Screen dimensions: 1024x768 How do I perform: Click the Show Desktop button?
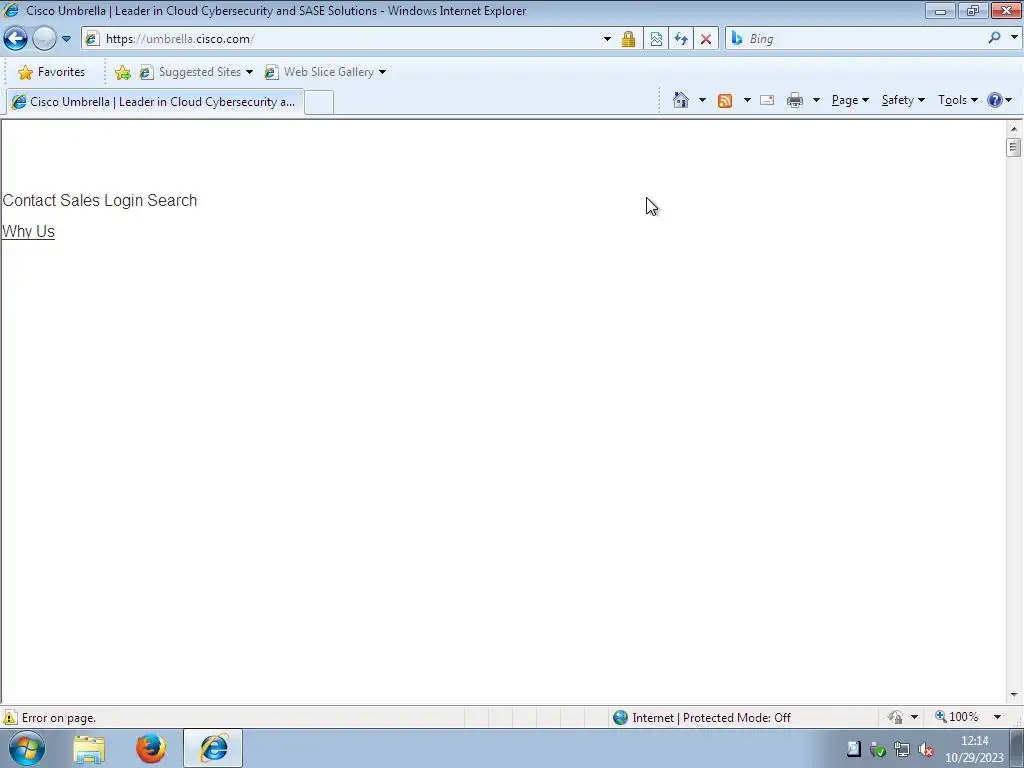[x=1017, y=749]
